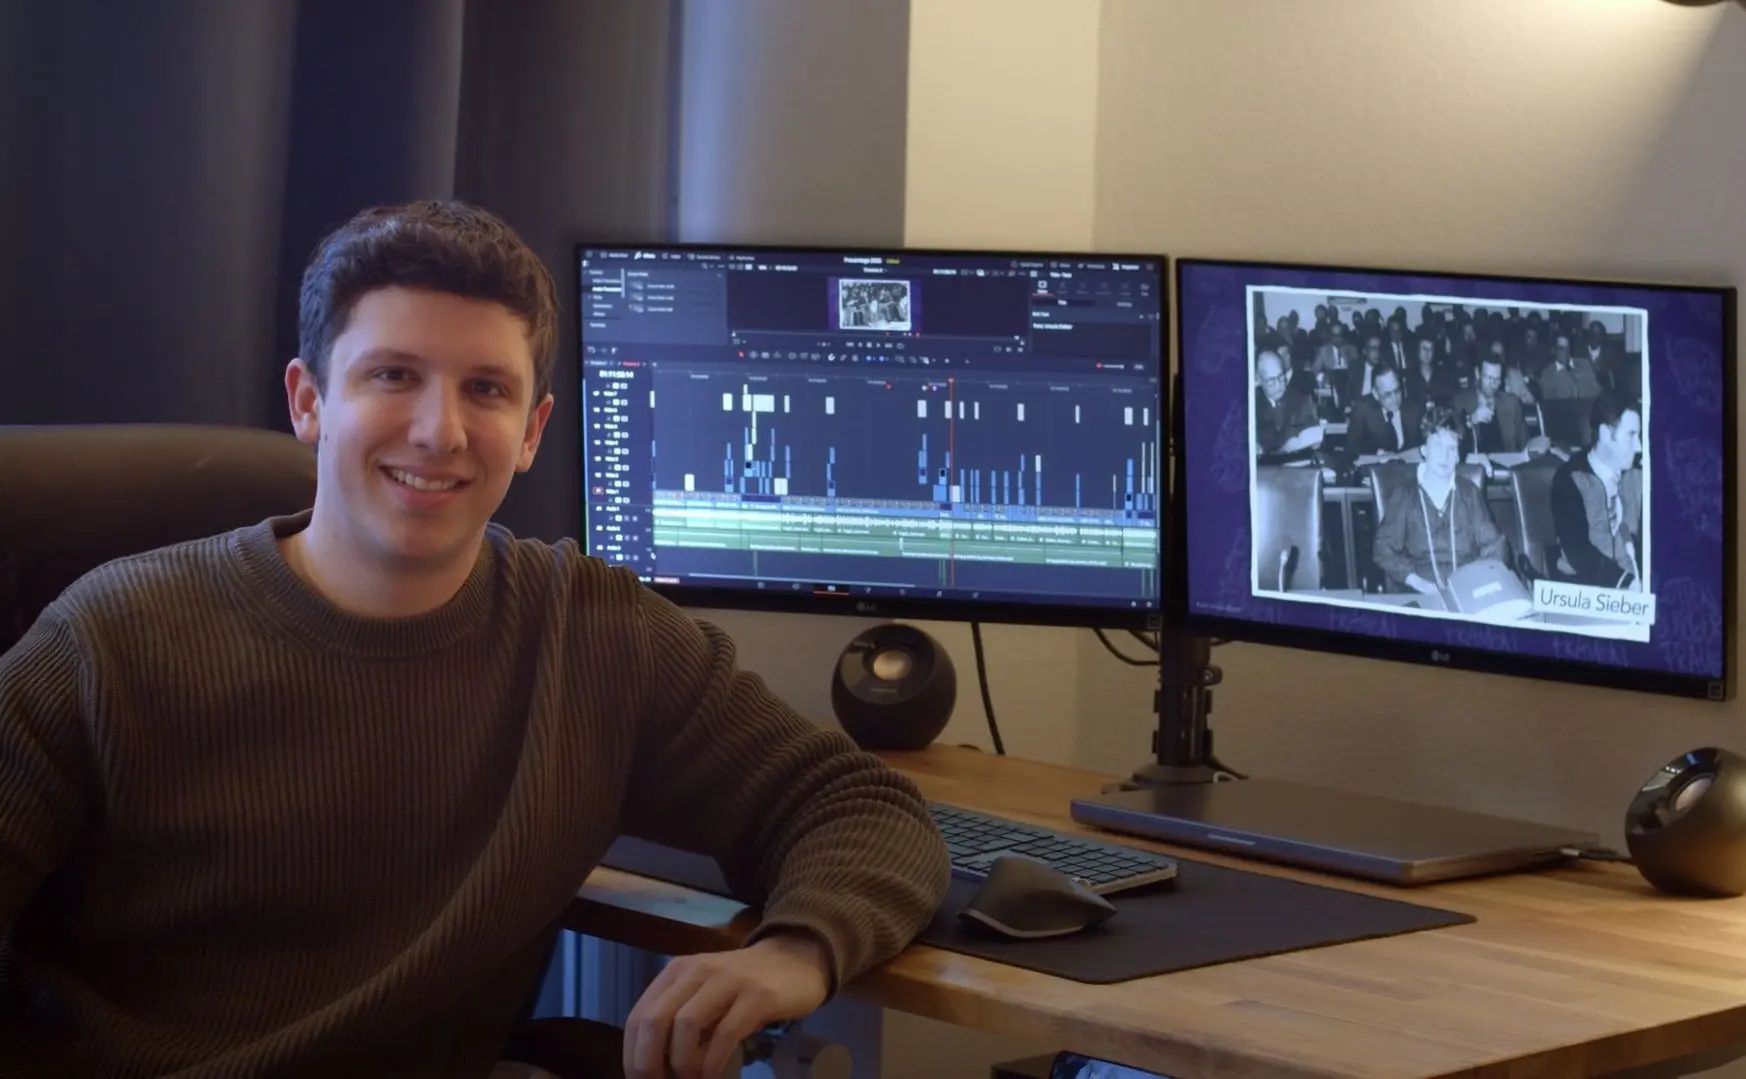Activate the Blade edit tool
Viewport: 1746px width, 1079px height.
[778, 355]
